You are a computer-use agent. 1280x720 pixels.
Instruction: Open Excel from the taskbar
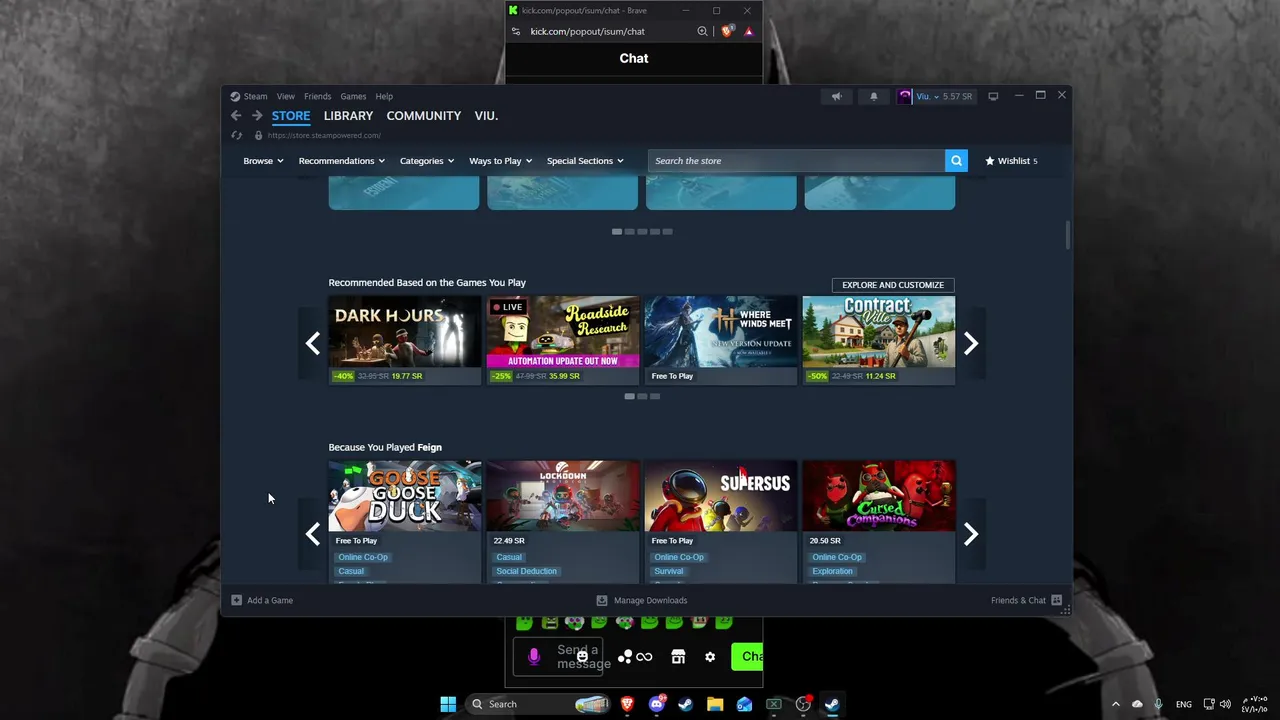pos(773,704)
